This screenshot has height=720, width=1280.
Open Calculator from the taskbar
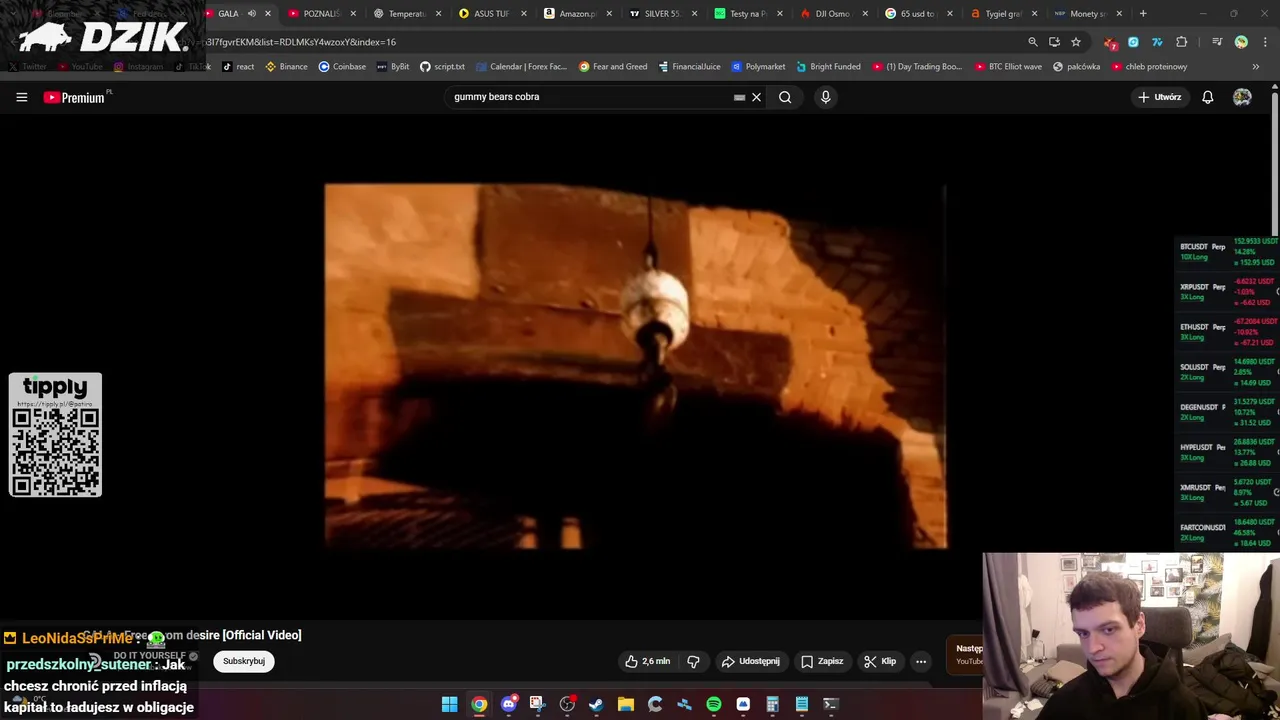(772, 704)
